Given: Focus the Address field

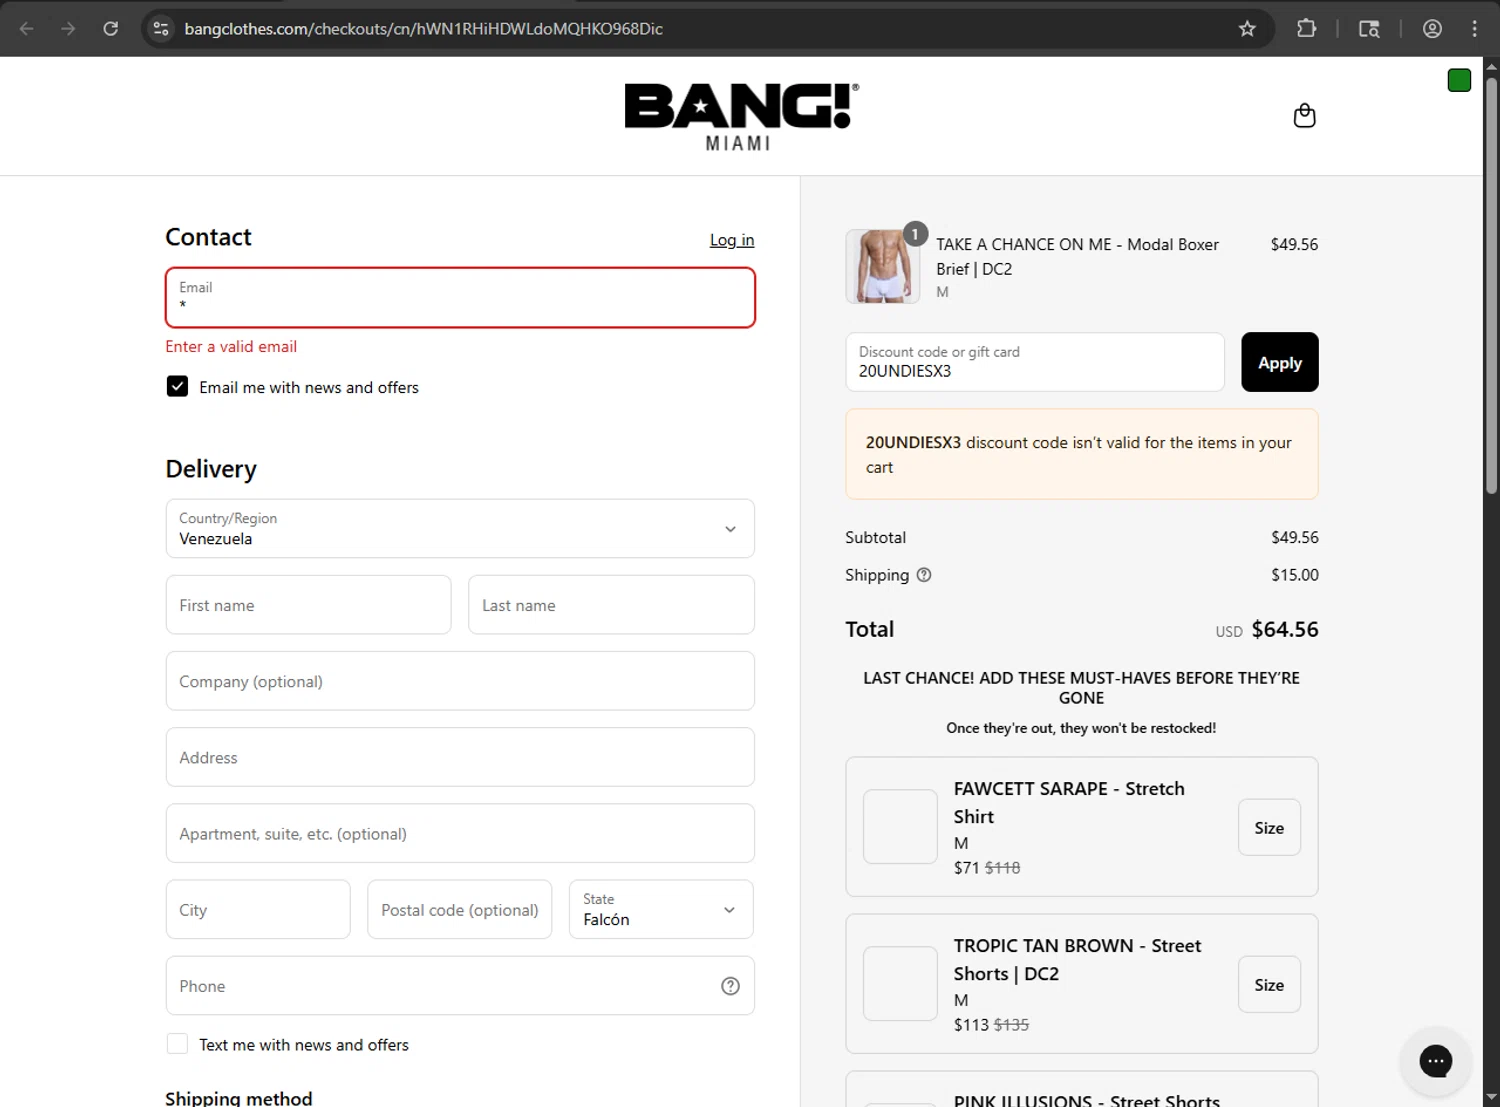Looking at the screenshot, I should tap(460, 757).
